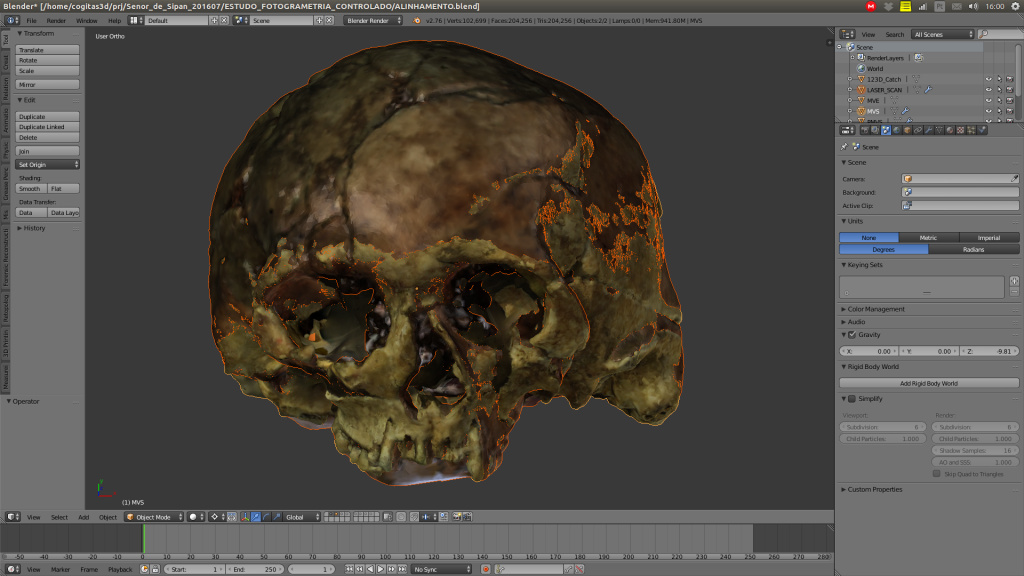The width and height of the screenshot is (1024, 576).
Task: Toggle MVE visibility eye icon
Action: [x=988, y=101]
